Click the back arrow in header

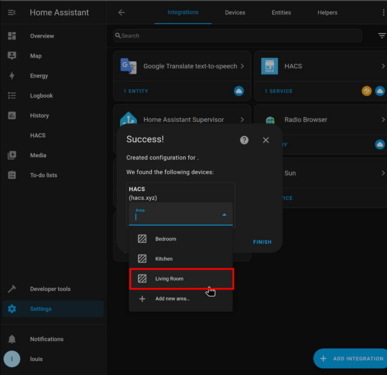coord(122,13)
